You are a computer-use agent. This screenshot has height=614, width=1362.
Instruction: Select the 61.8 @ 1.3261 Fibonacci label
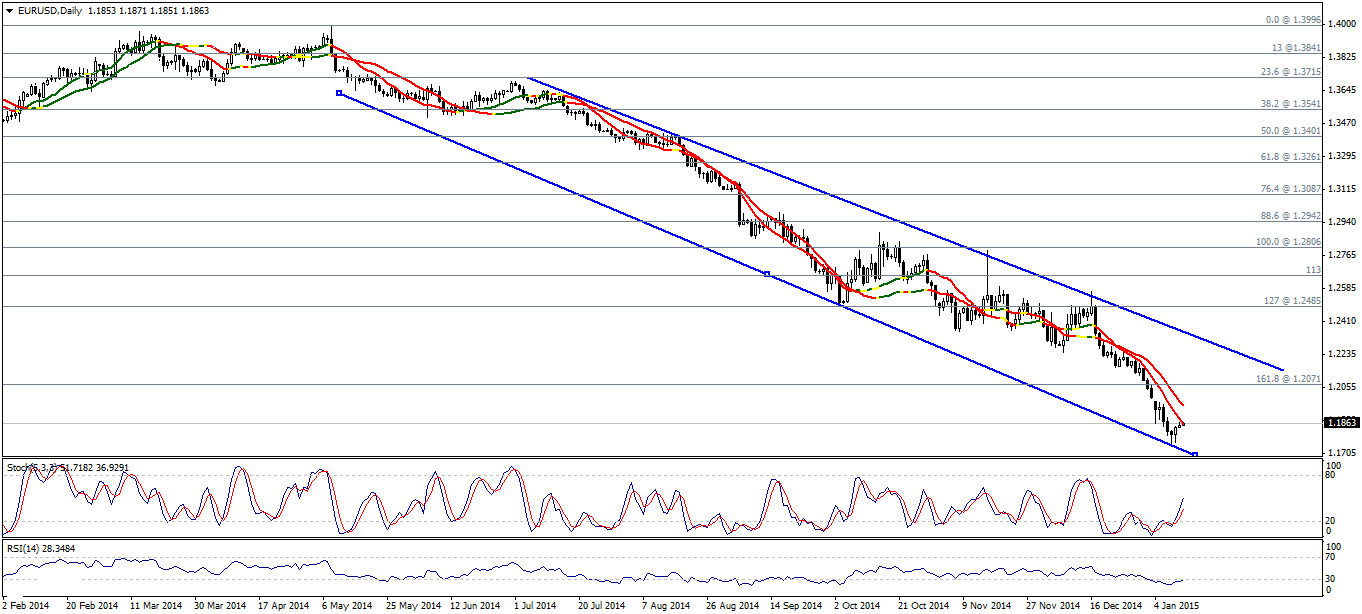coord(1290,156)
